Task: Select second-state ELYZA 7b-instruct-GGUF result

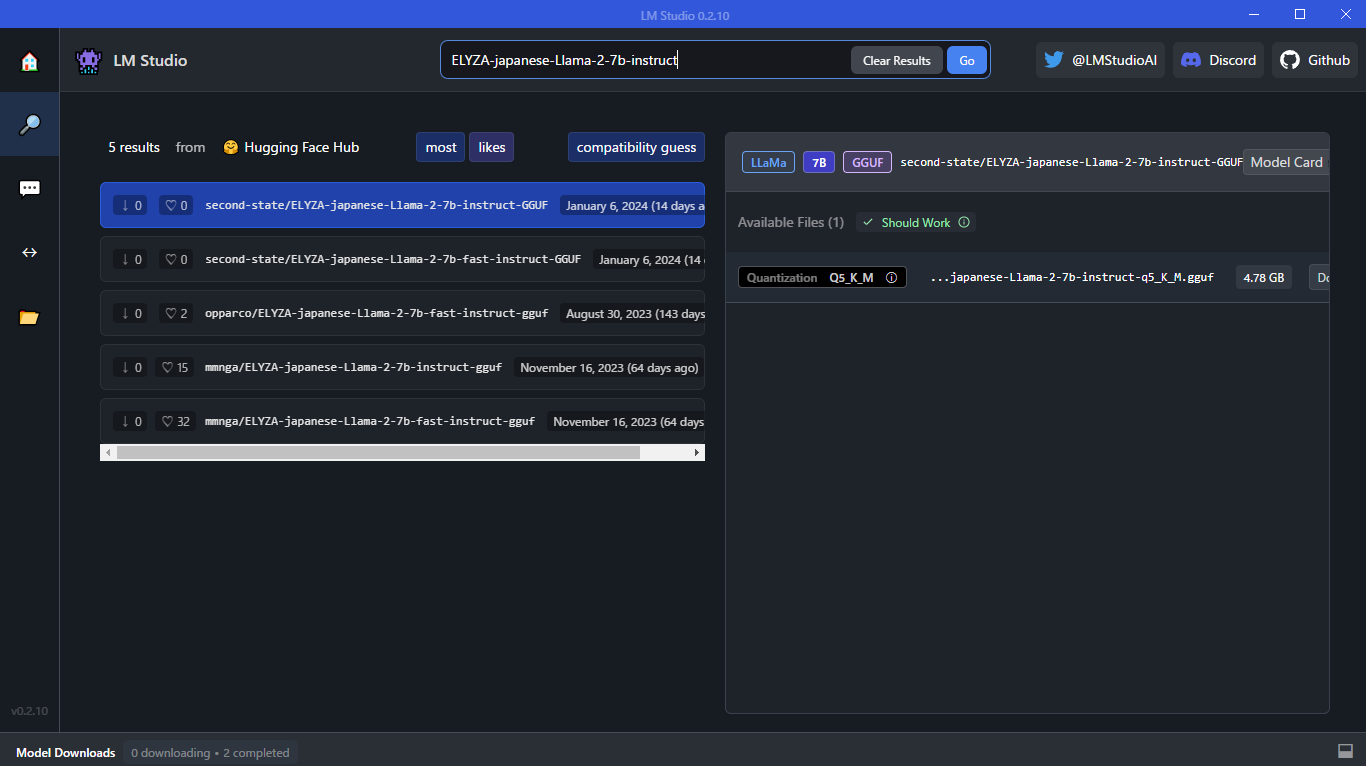Action: pyautogui.click(x=402, y=205)
